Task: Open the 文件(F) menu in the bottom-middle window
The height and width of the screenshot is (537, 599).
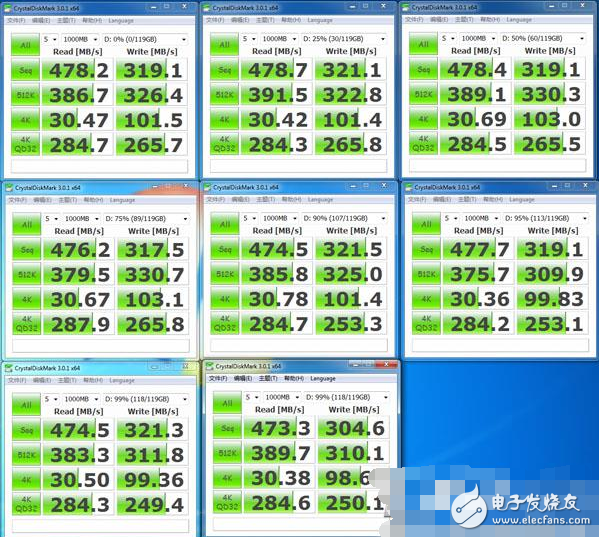Action: point(218,378)
